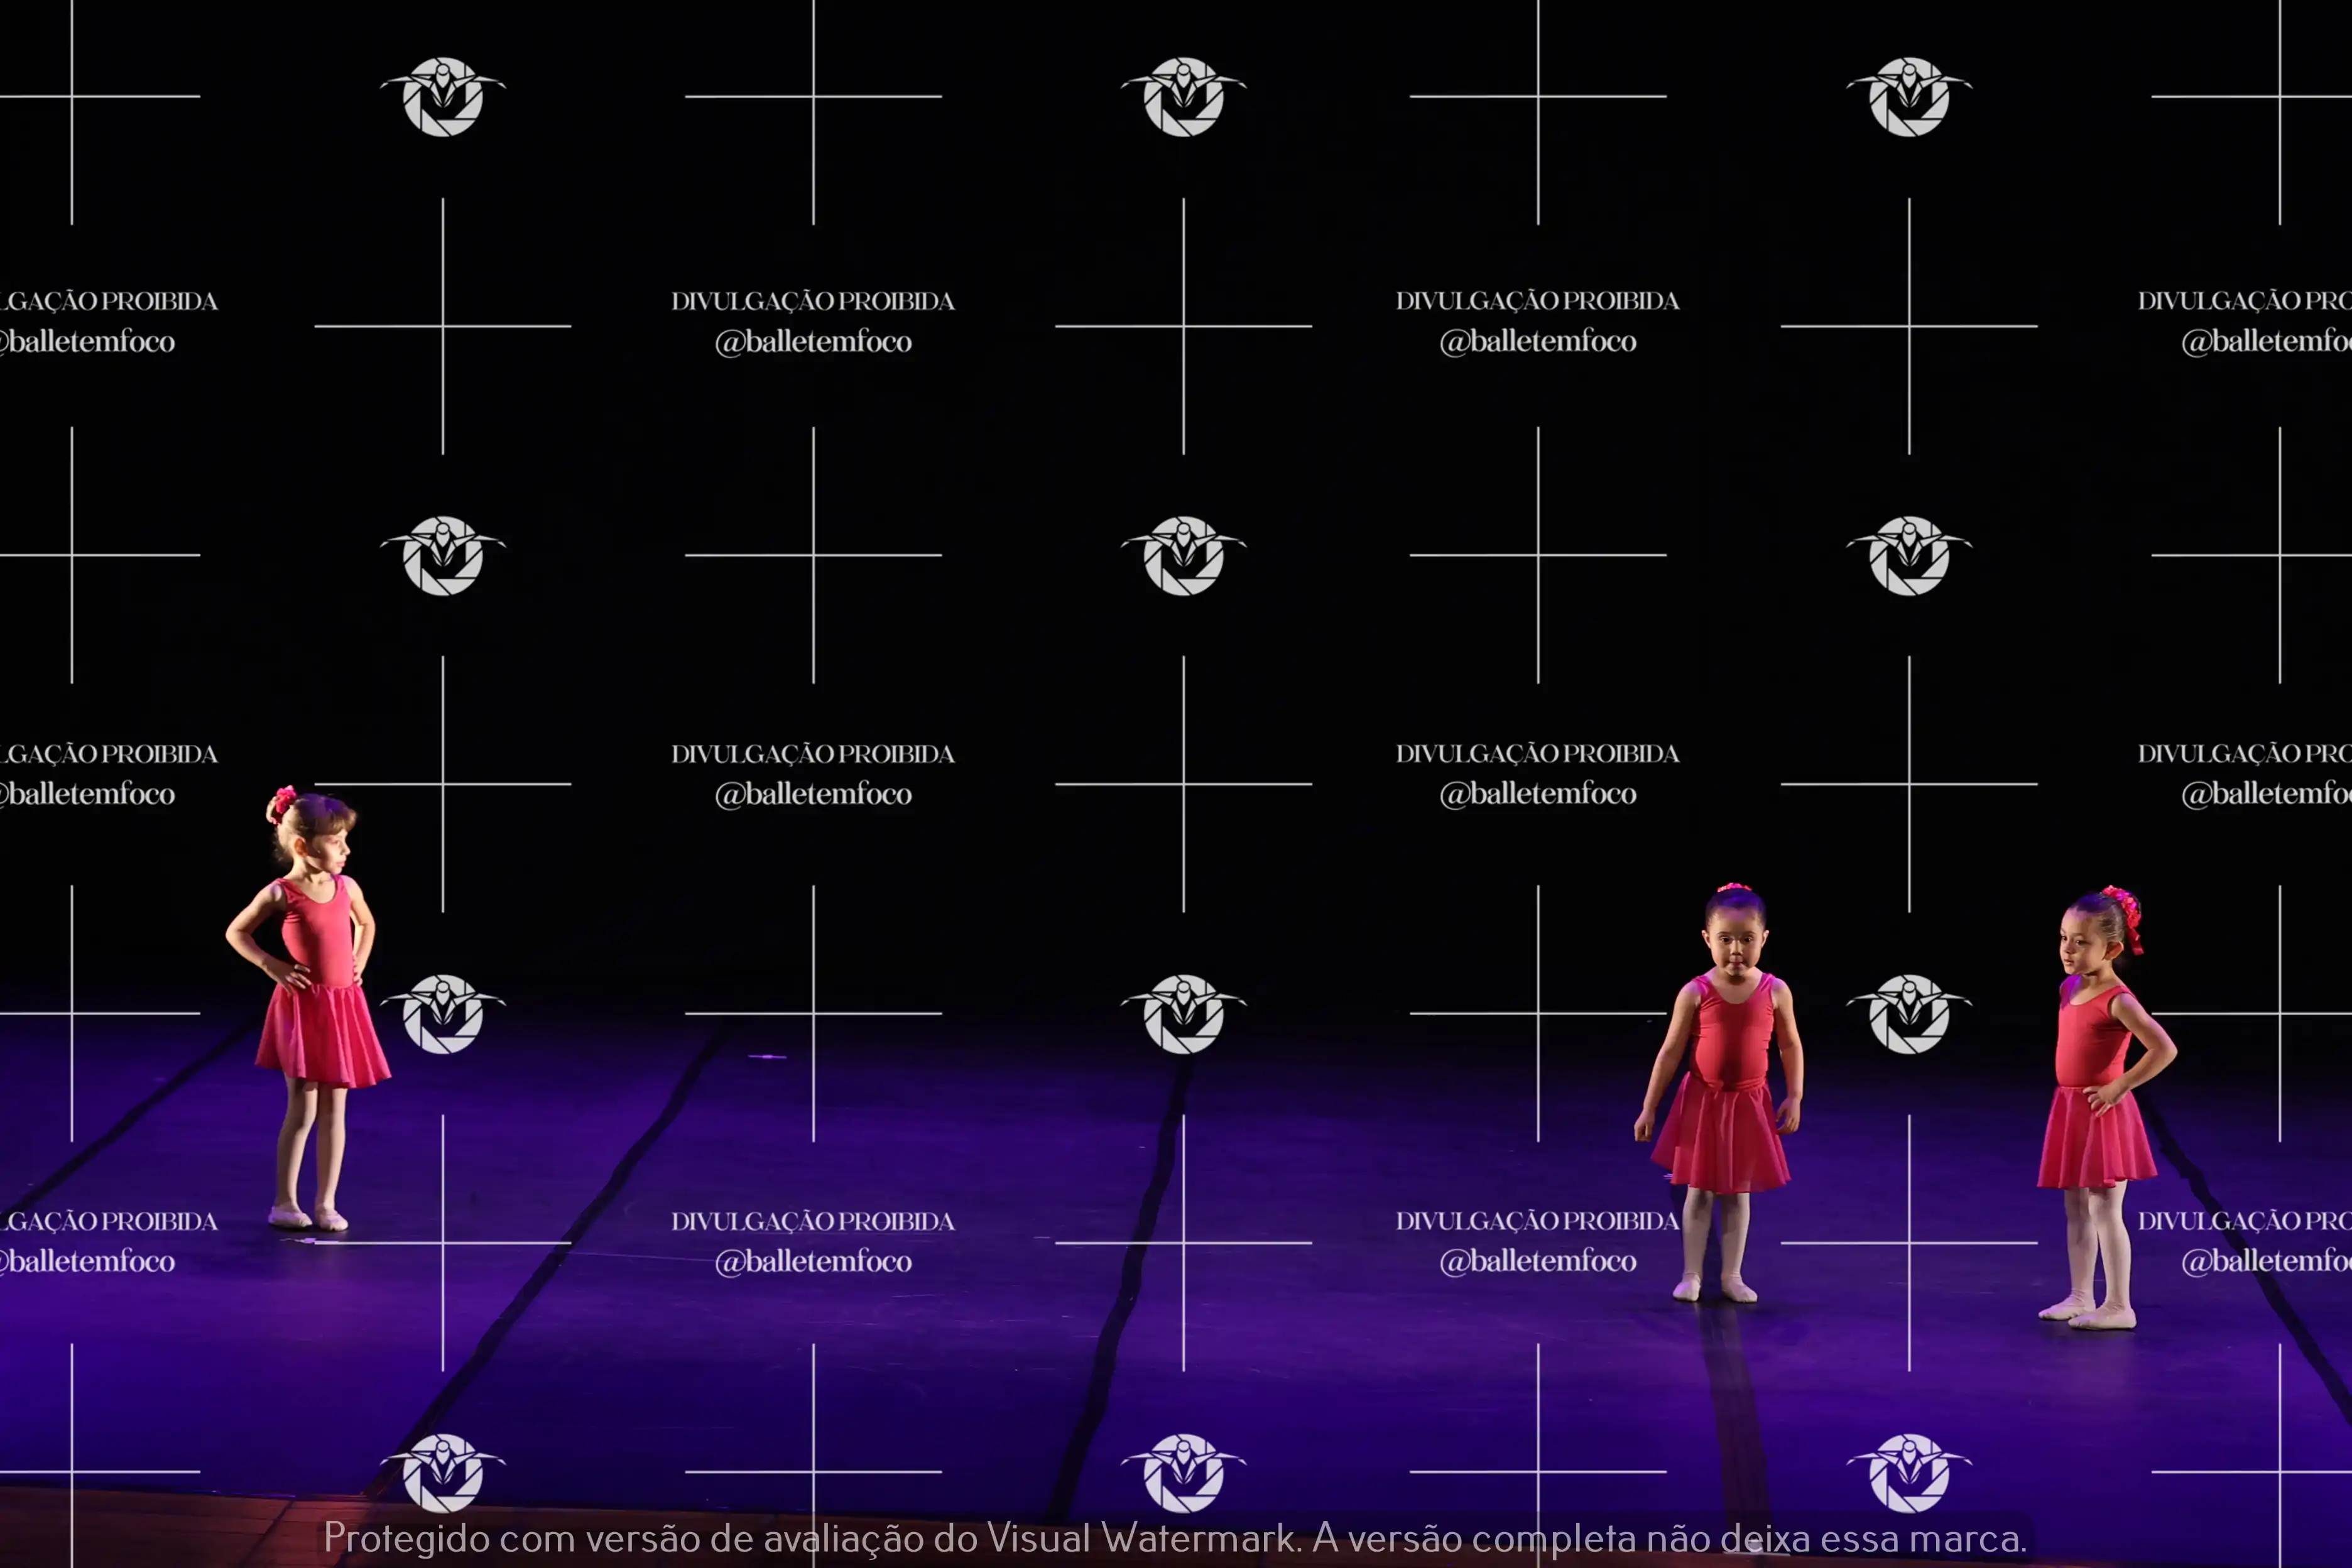Screen dimensions: 2352x1568
Task: Click the @balletemfoco text overlapping the middle dancer's legs
Action: pos(1538,1262)
